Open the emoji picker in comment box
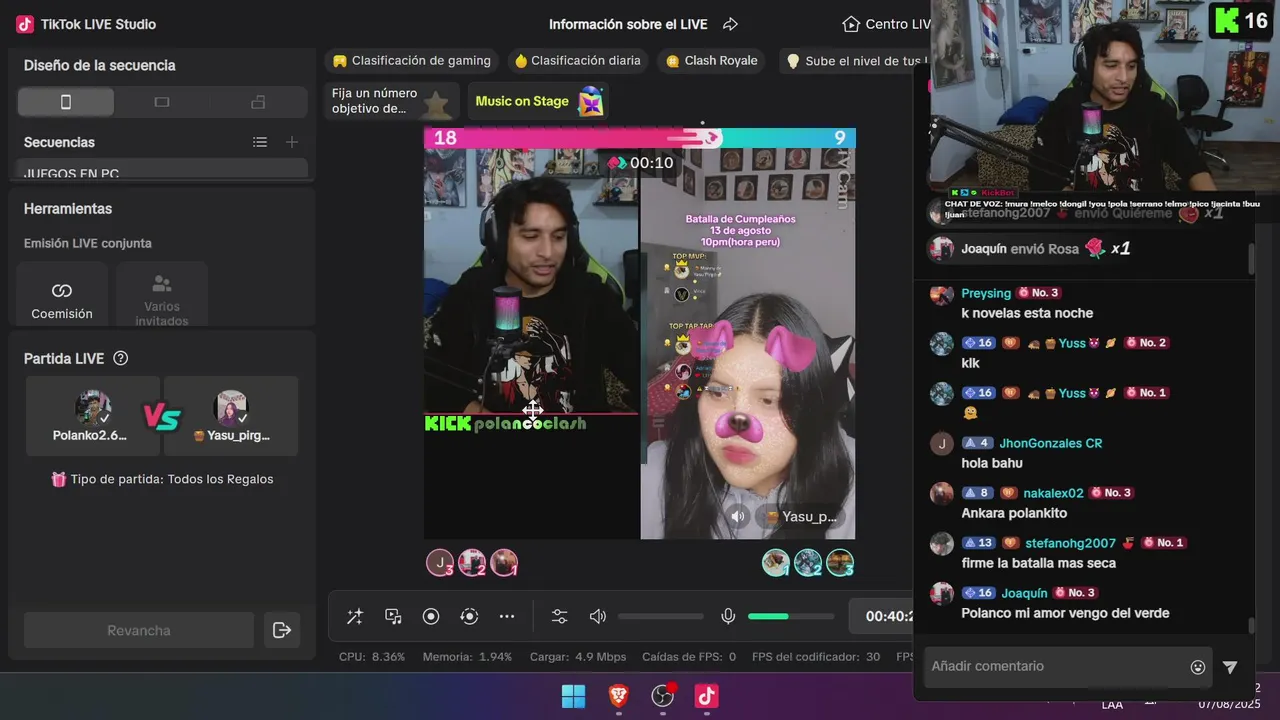Screen dimensions: 1280x720 pos(1198,667)
